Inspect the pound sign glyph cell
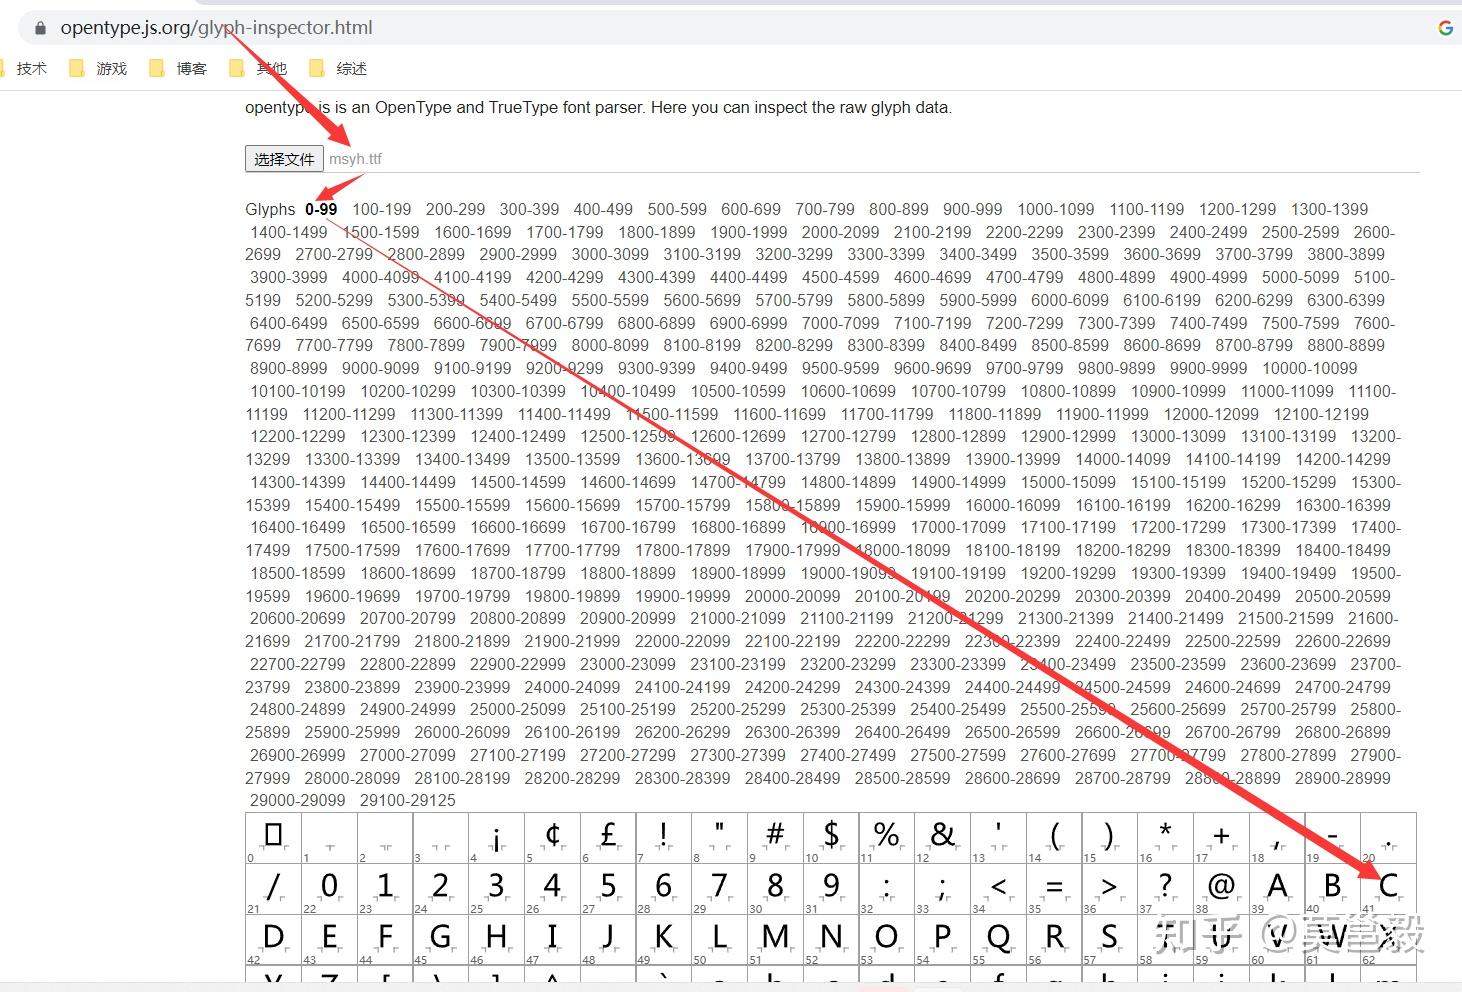This screenshot has height=992, width=1462. tap(608, 838)
